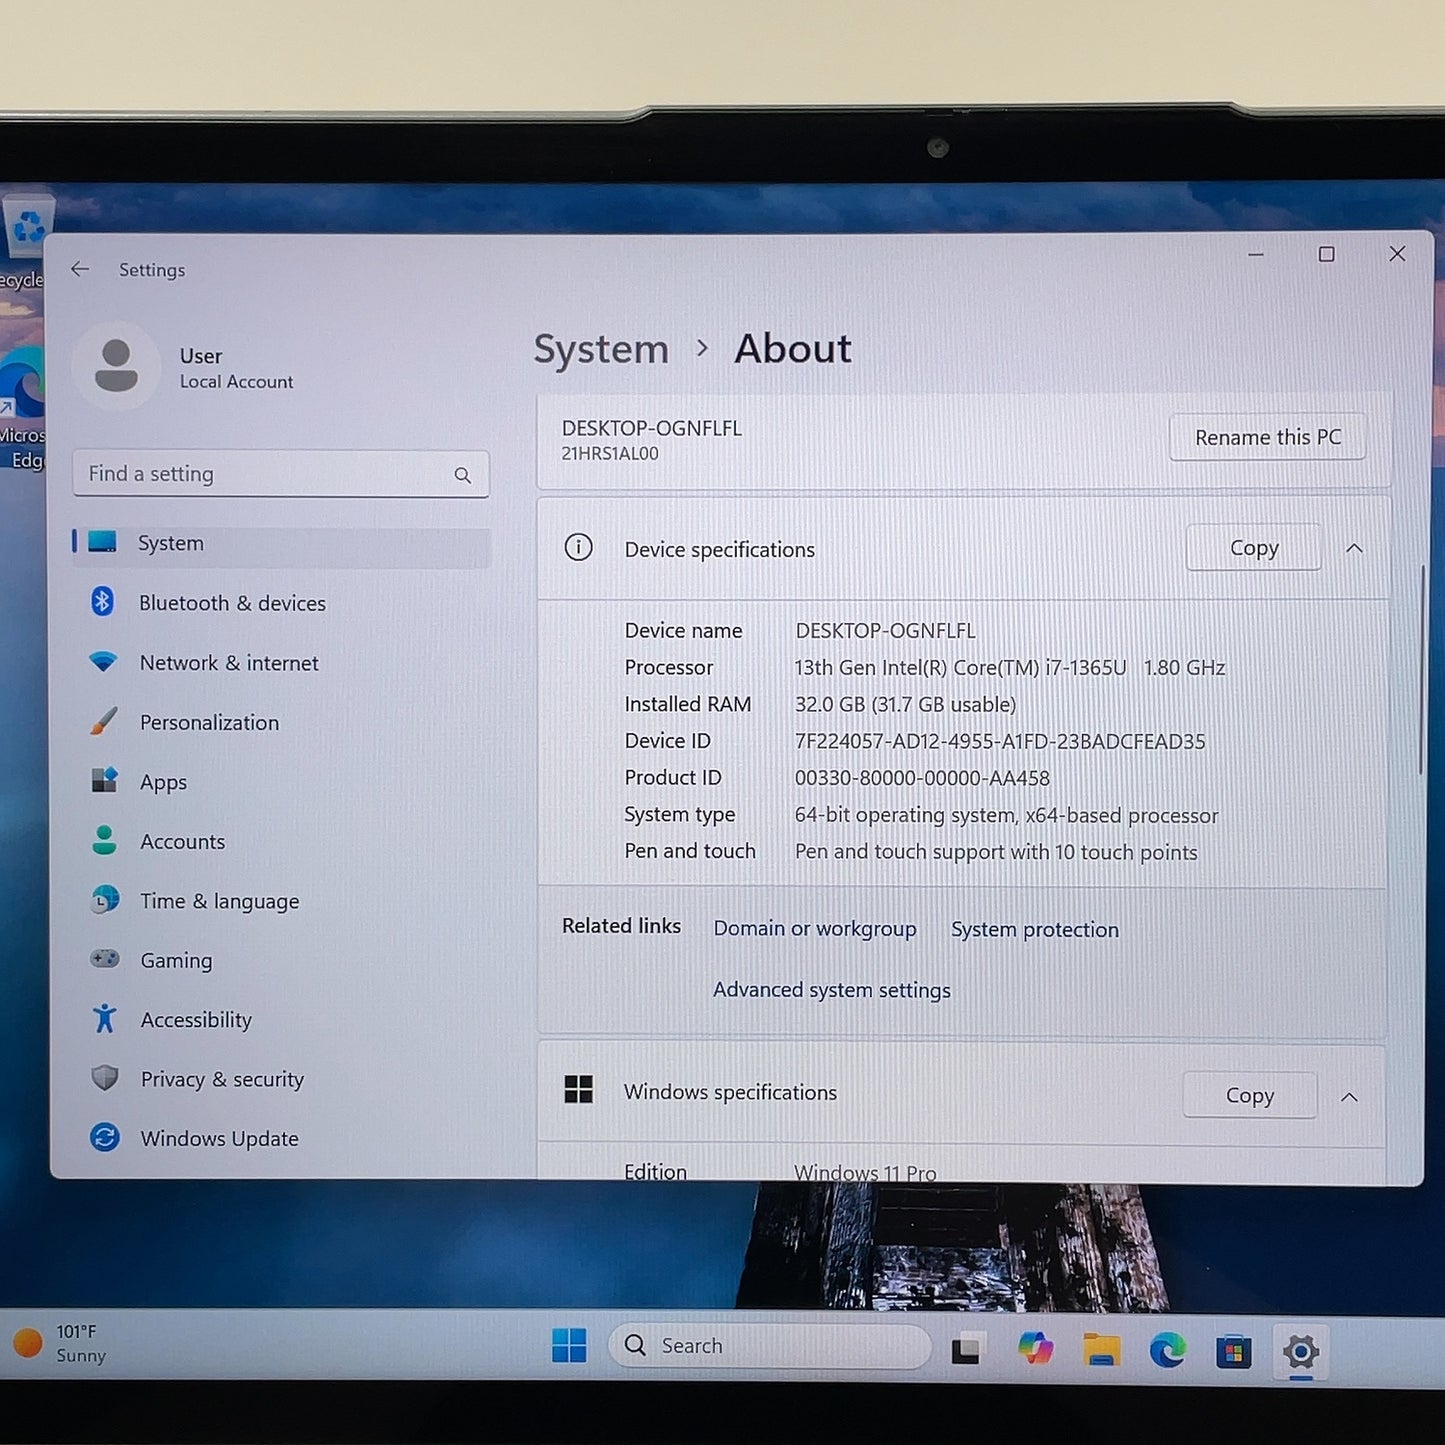
Task: Open Privacy & security settings
Action: coord(280,1079)
